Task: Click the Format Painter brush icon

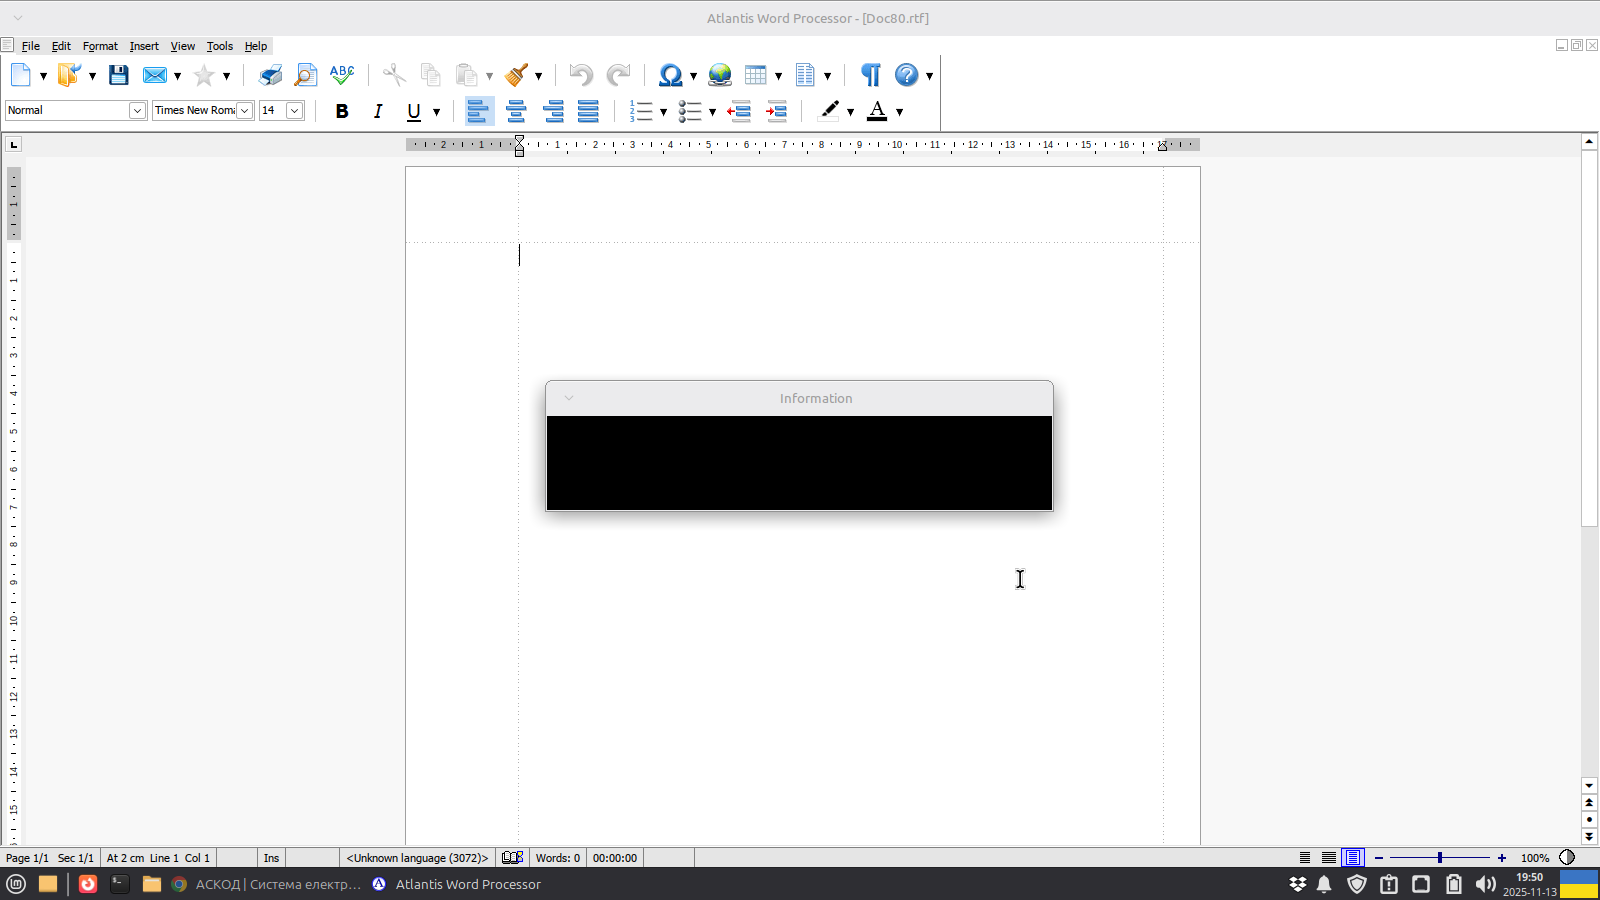Action: (517, 75)
